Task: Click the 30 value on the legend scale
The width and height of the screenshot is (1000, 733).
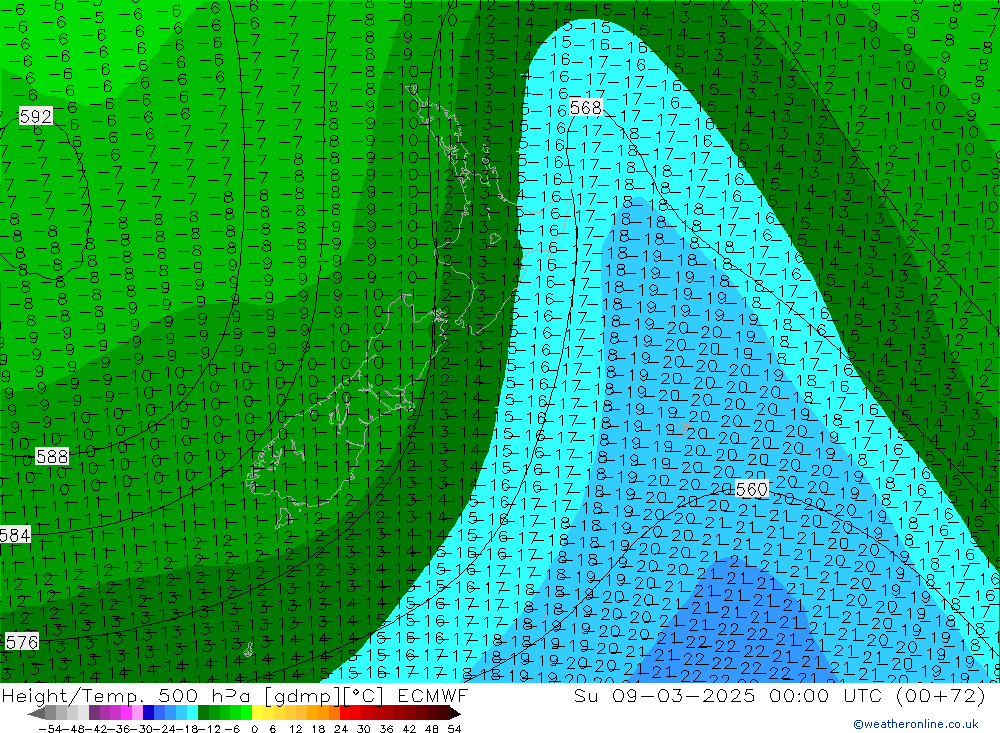Action: (x=364, y=729)
